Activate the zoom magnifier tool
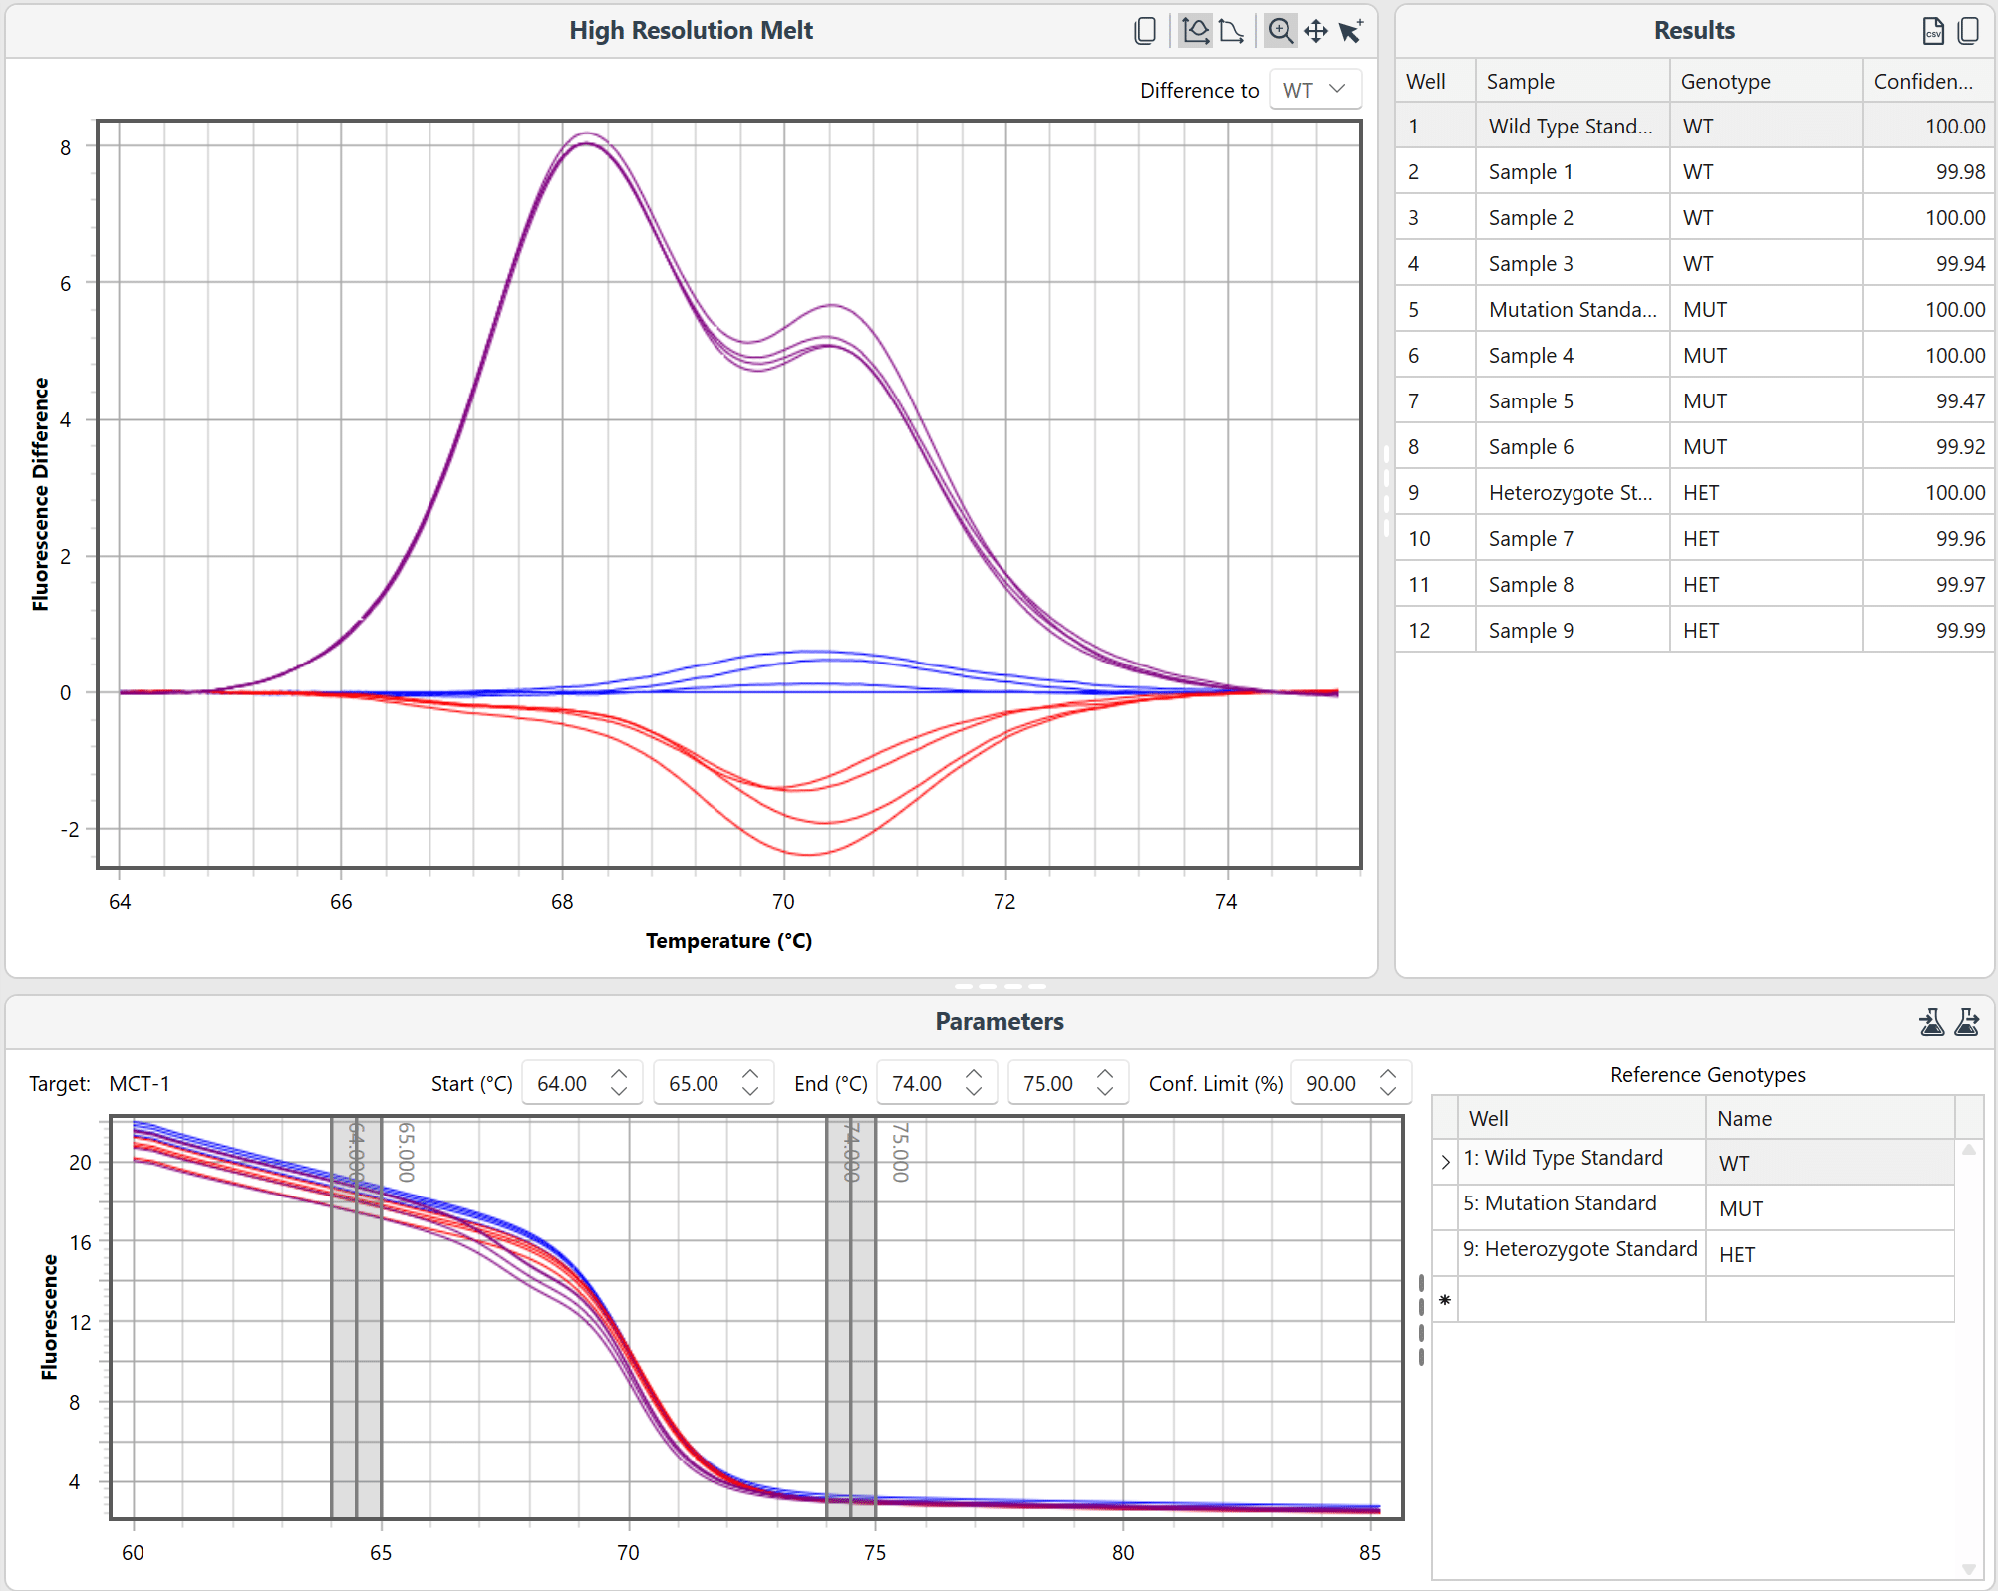The height and width of the screenshot is (1591, 1998). [x=1280, y=31]
